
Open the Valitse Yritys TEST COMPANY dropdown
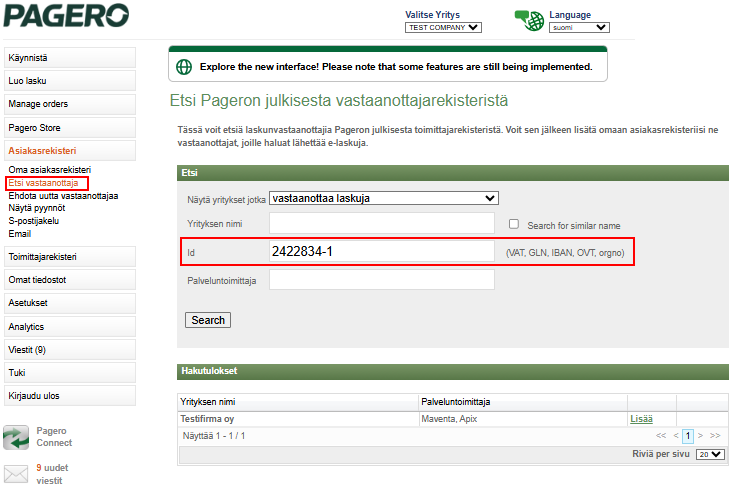[x=443, y=27]
